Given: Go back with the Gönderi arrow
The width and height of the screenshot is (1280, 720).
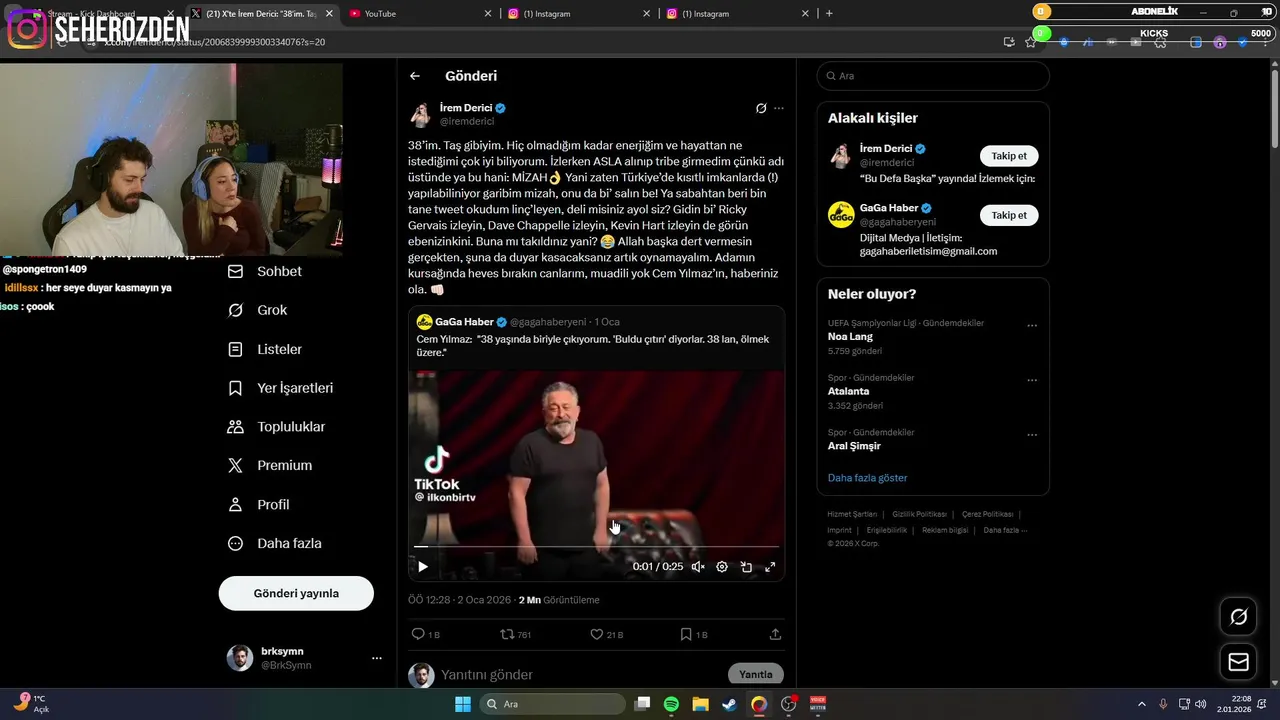Looking at the screenshot, I should pyautogui.click(x=415, y=76).
